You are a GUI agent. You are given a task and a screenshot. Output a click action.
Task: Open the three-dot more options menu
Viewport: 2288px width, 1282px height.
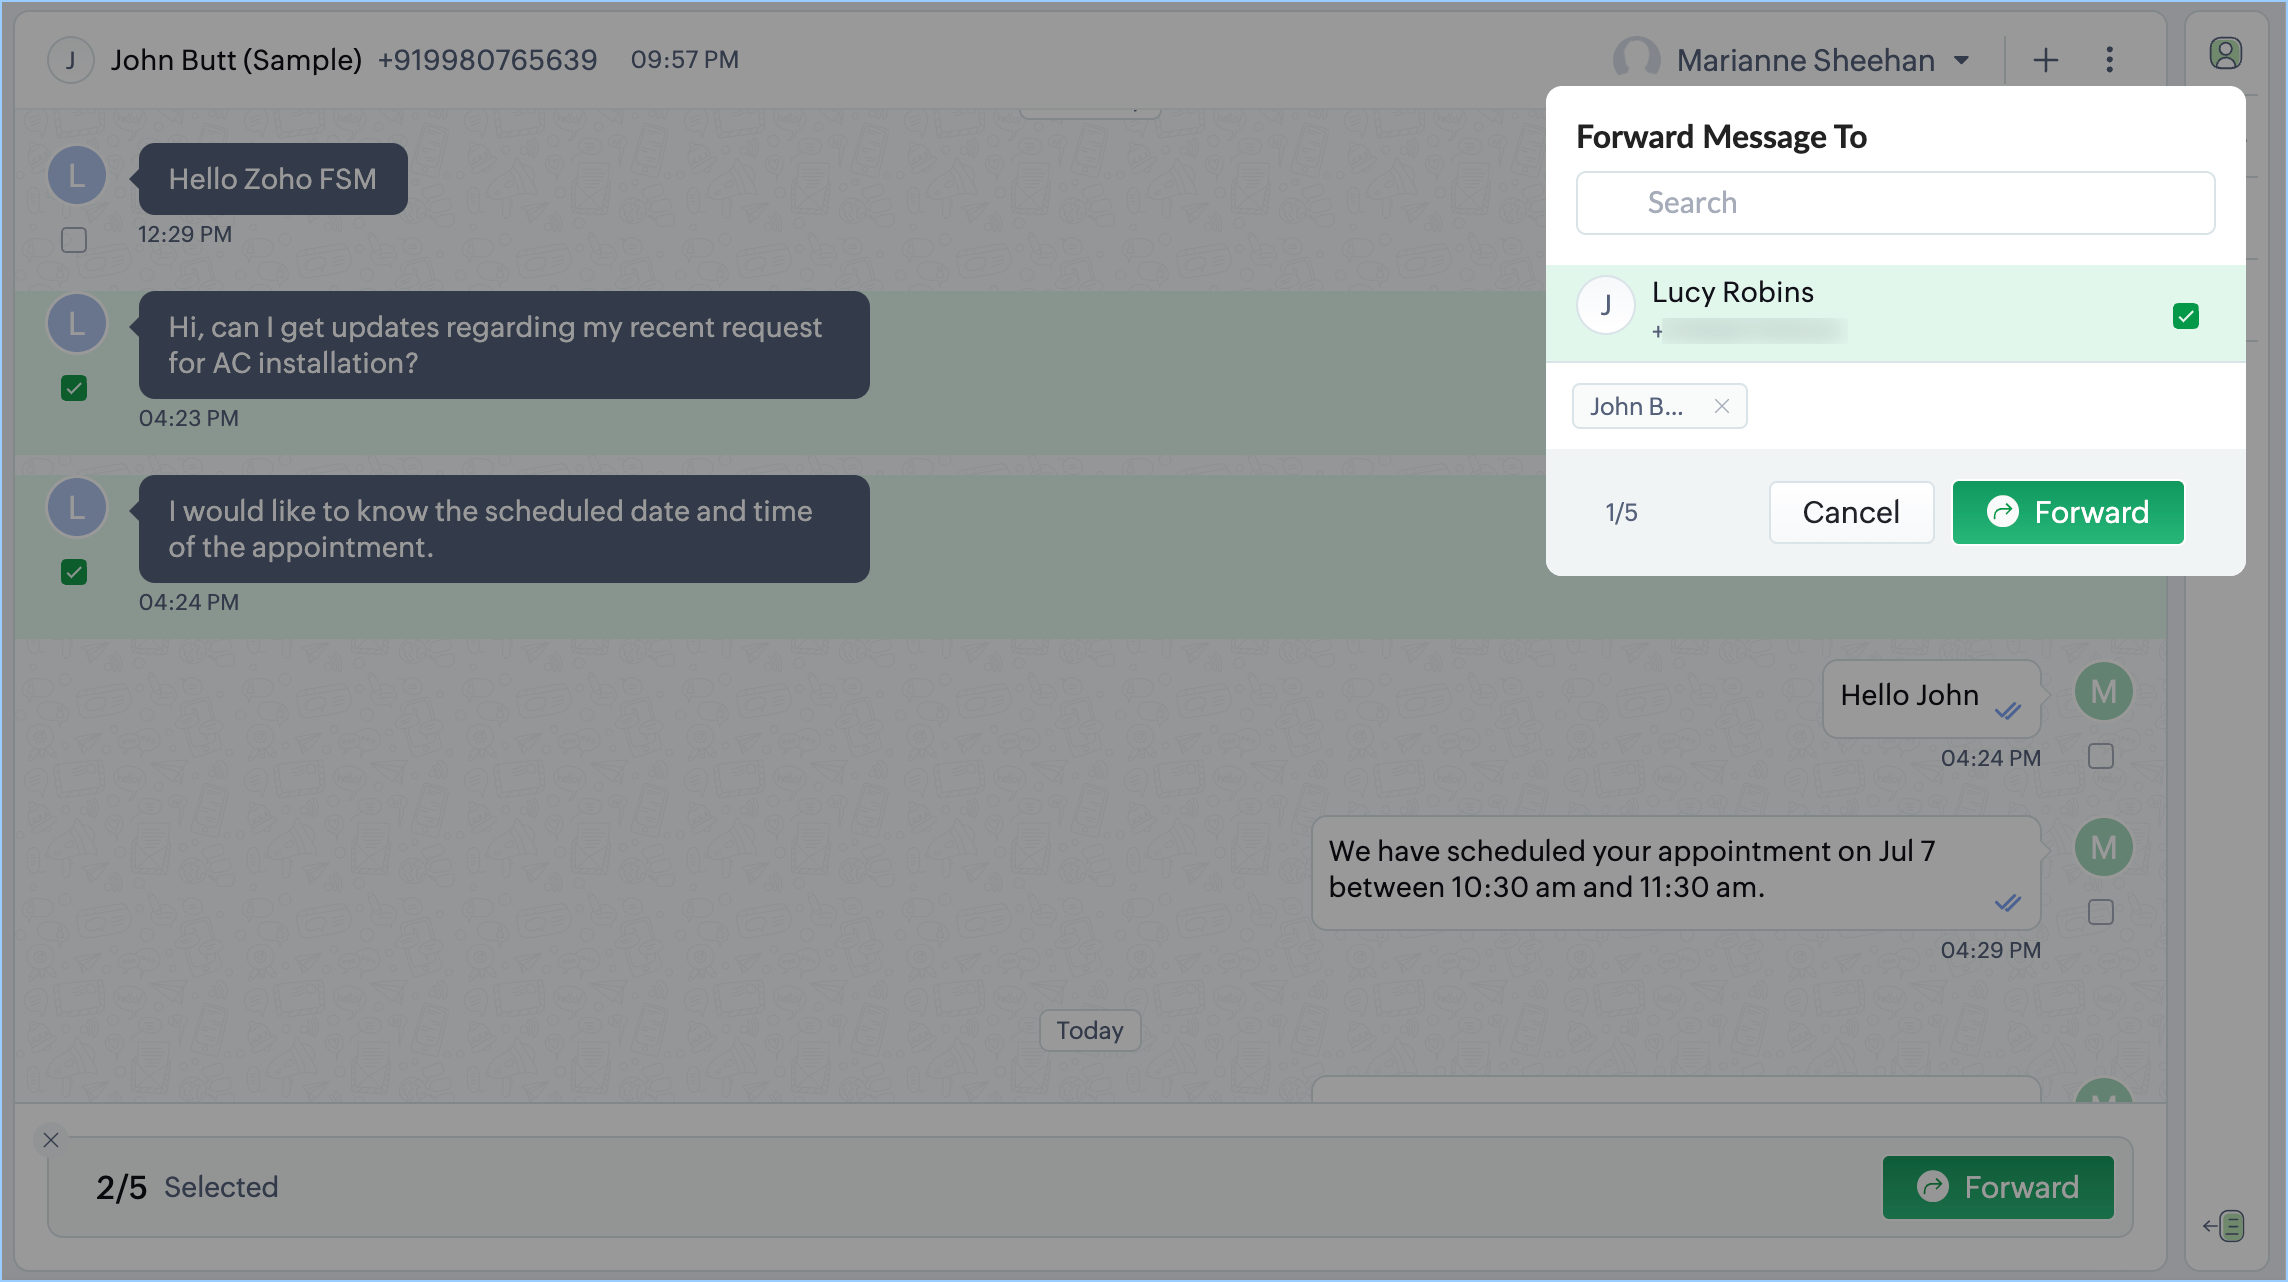pyautogui.click(x=2109, y=60)
